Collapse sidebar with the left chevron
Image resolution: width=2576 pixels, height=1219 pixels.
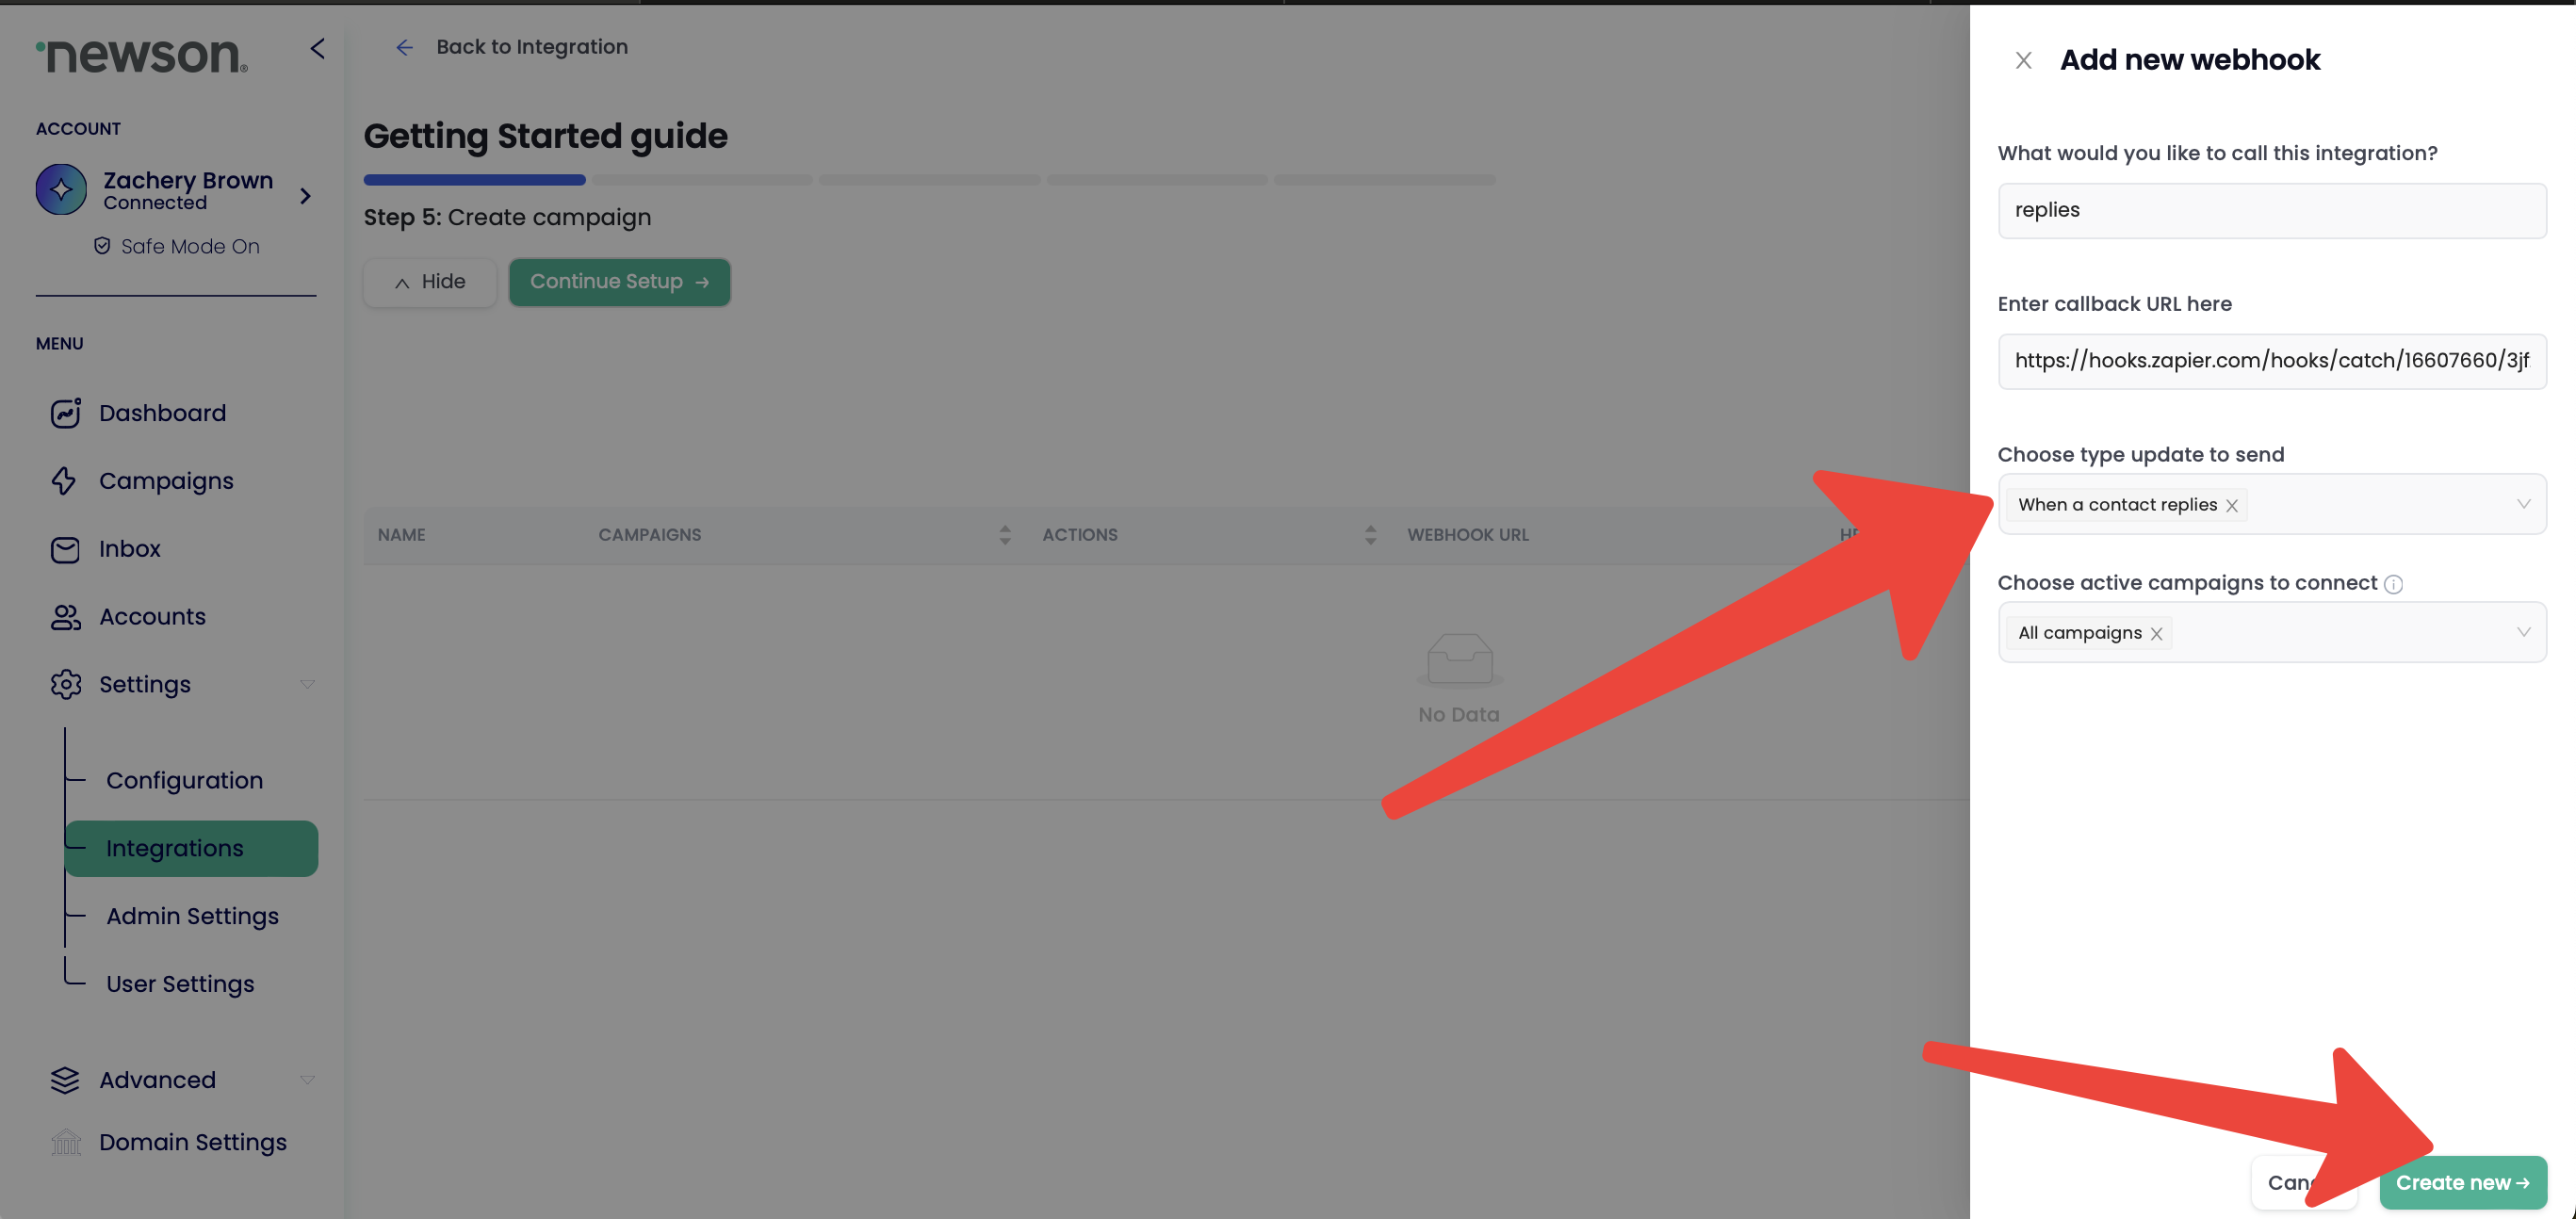317,48
